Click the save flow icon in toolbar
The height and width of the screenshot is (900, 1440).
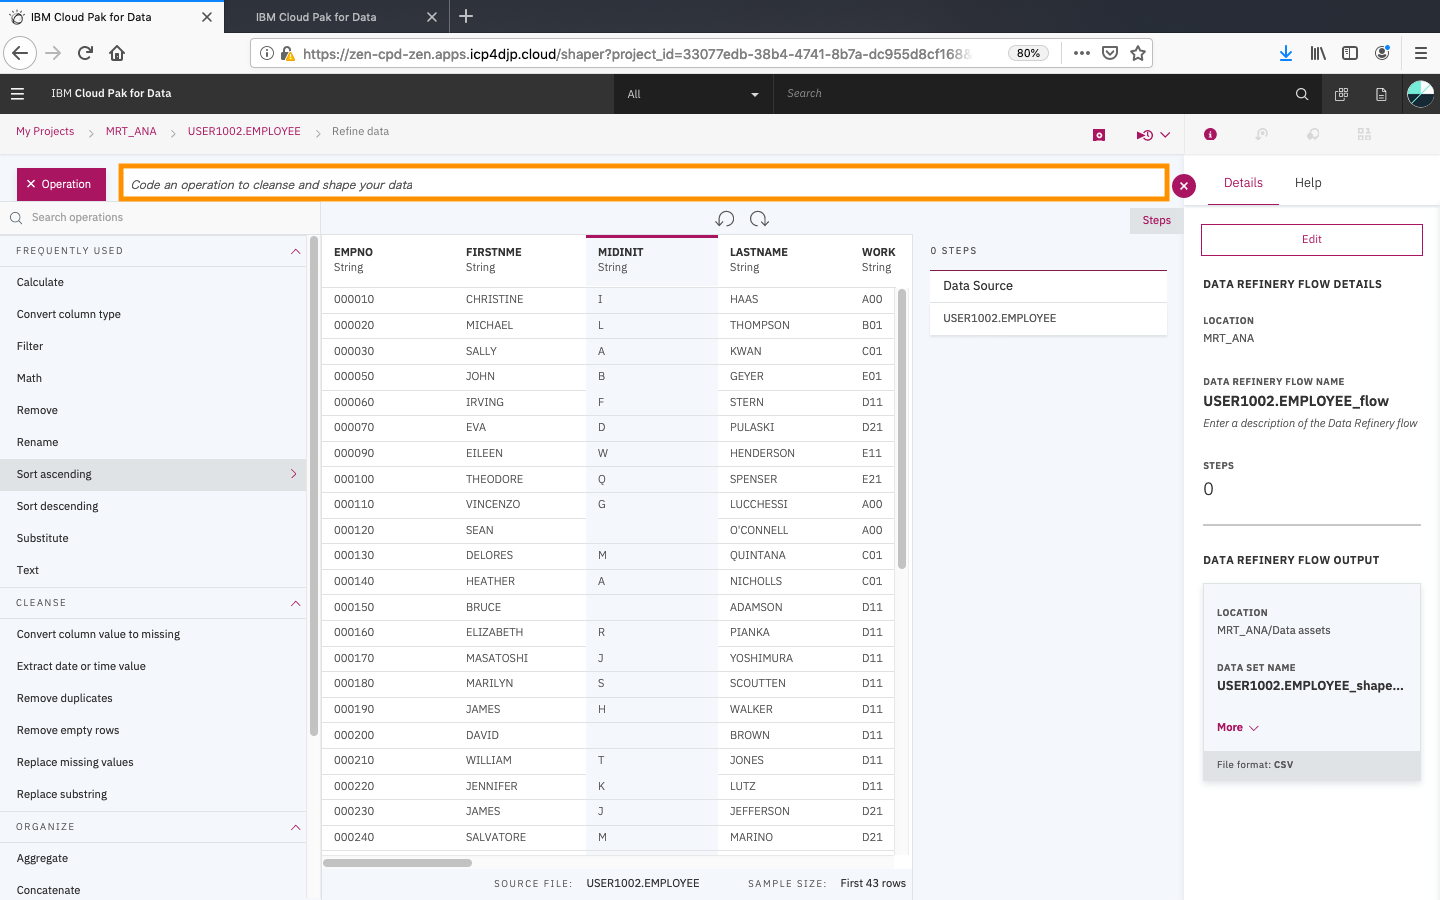1099,135
